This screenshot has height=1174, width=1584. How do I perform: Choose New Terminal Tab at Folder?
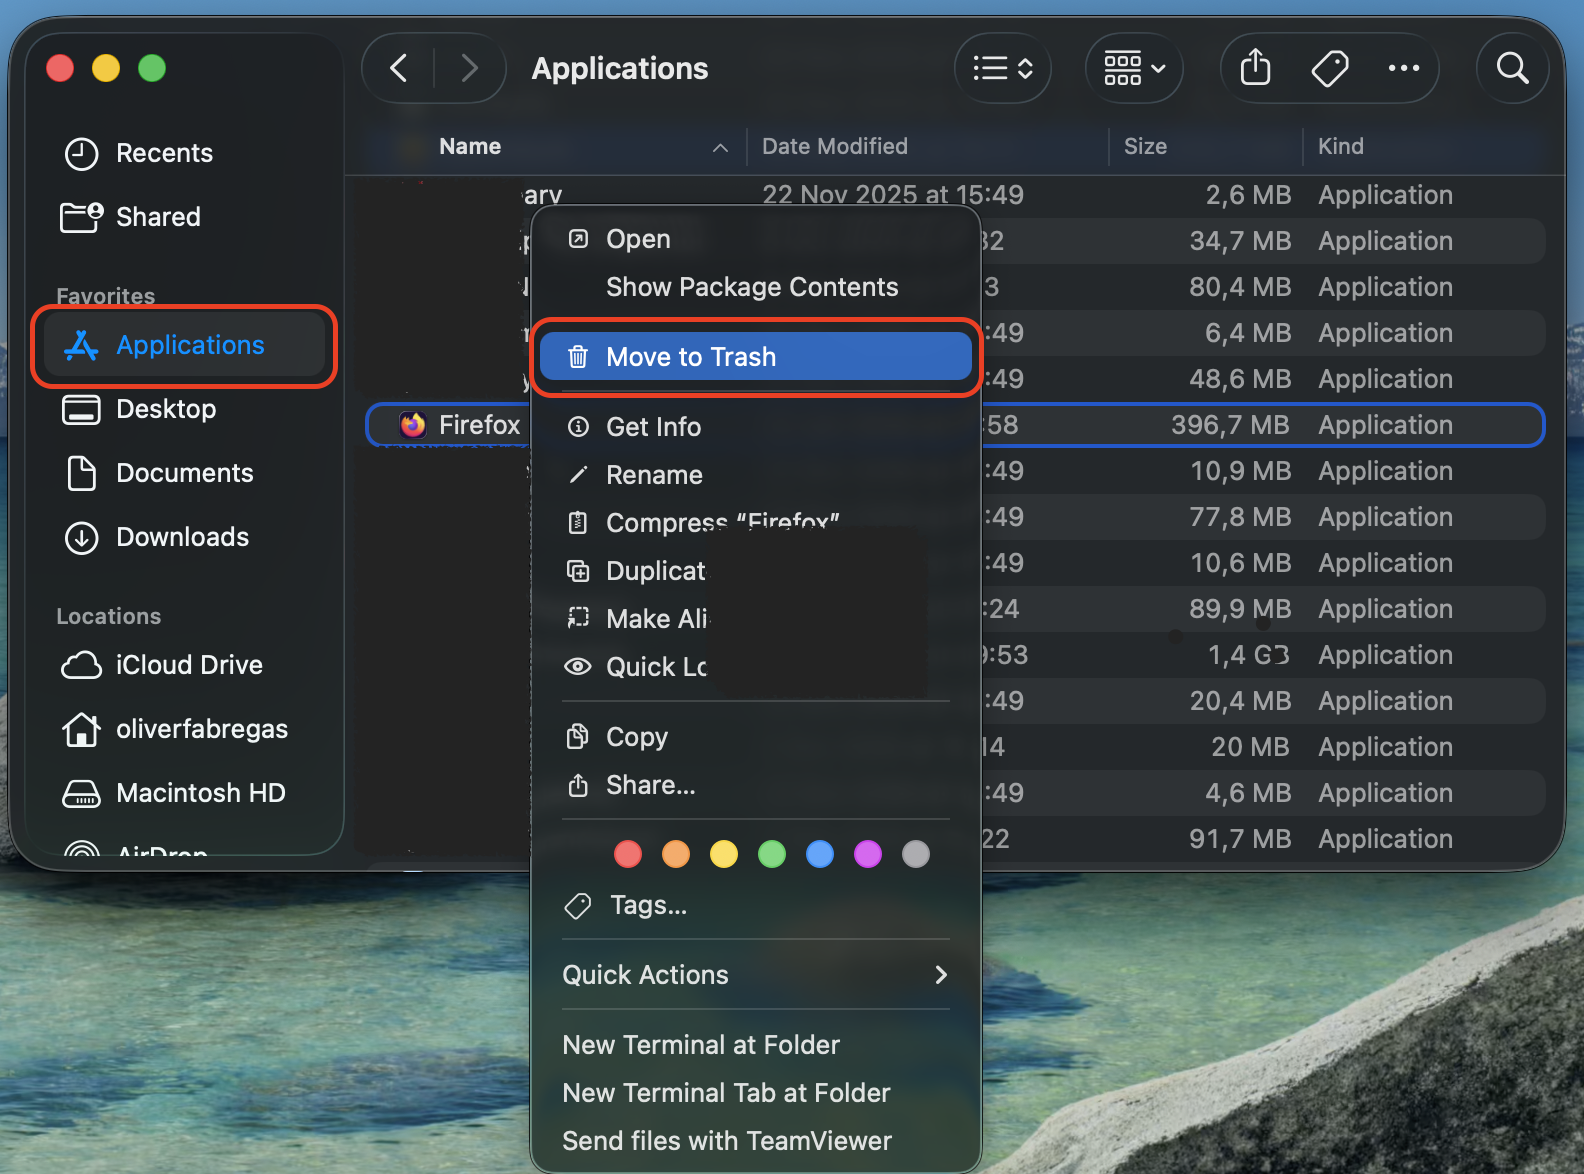[755, 1093]
